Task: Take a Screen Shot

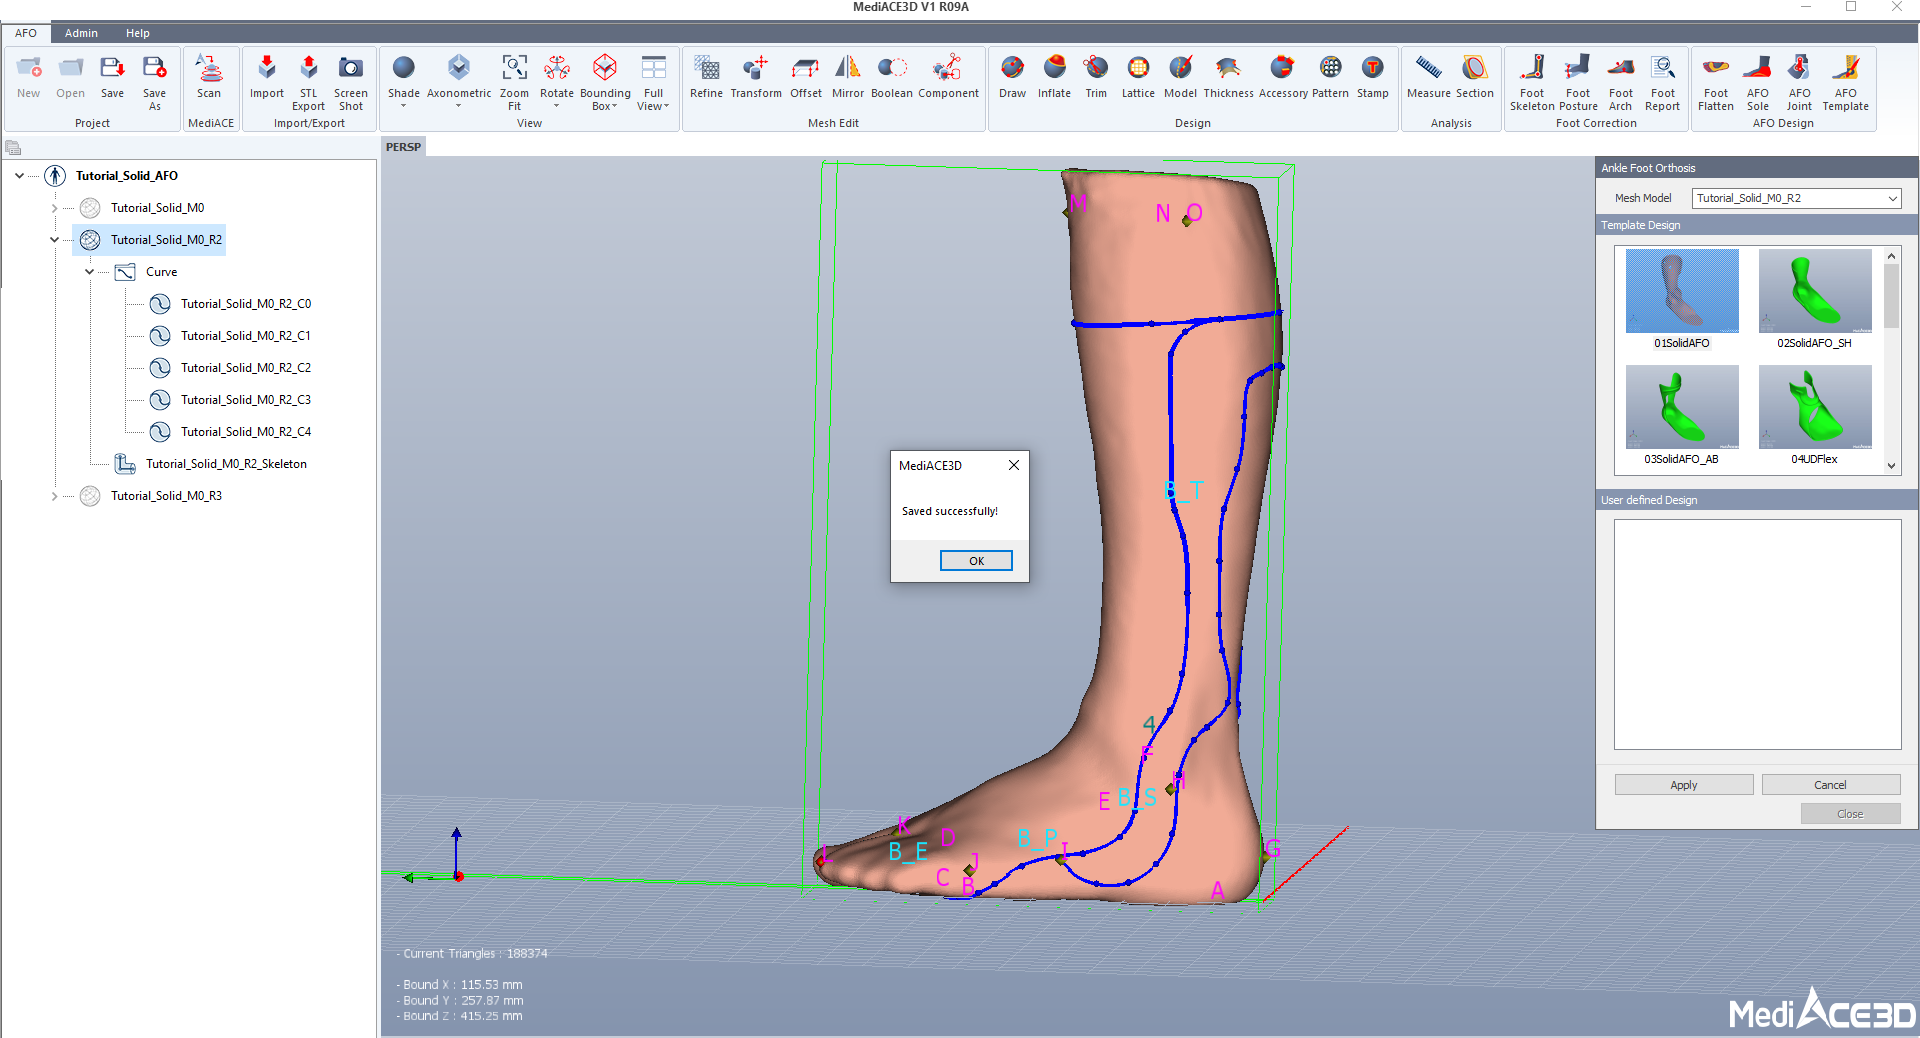Action: click(351, 82)
